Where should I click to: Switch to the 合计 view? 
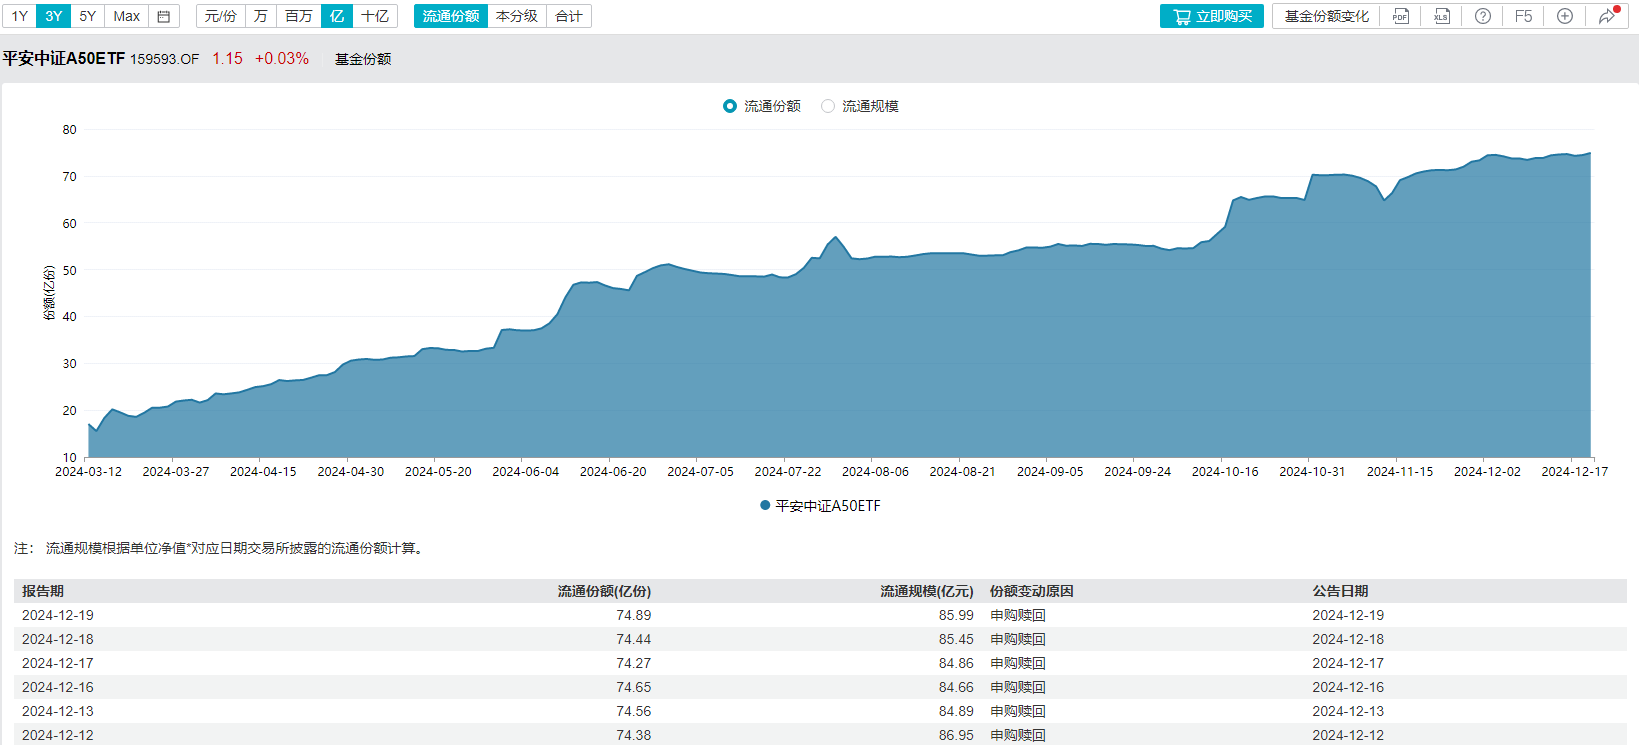pyautogui.click(x=569, y=16)
